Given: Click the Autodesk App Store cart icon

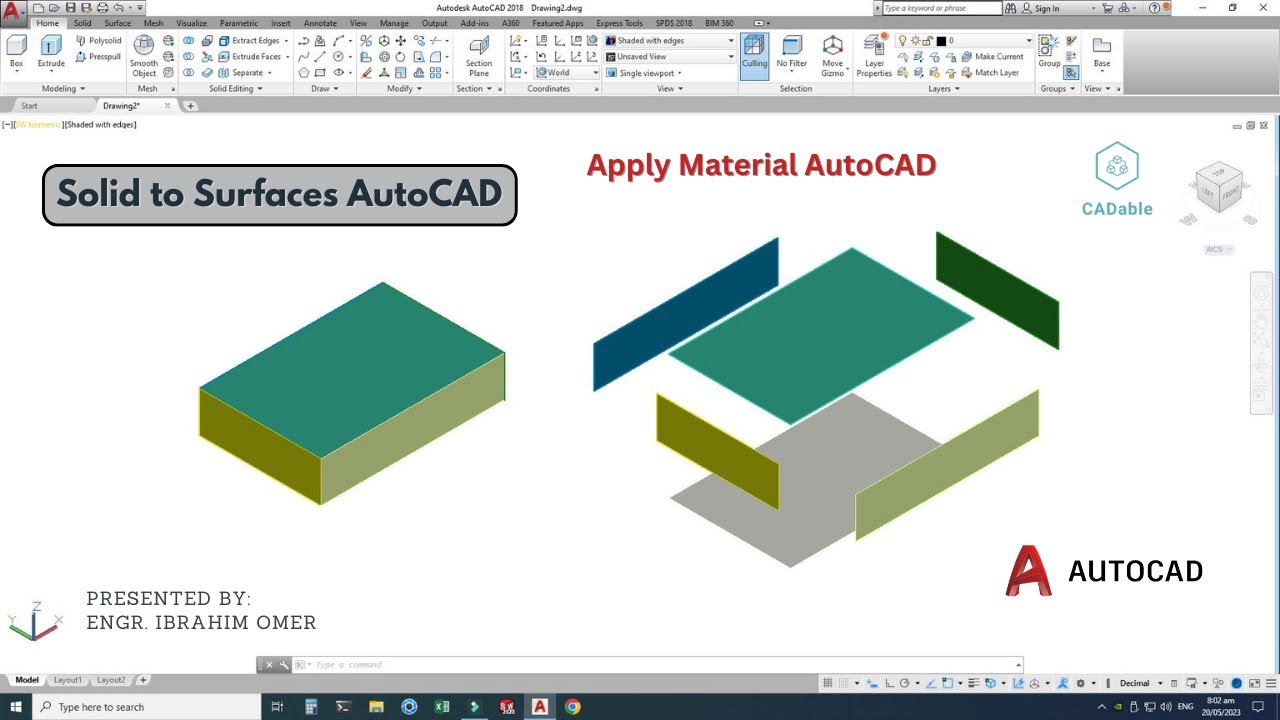Looking at the screenshot, I should 1106,8.
